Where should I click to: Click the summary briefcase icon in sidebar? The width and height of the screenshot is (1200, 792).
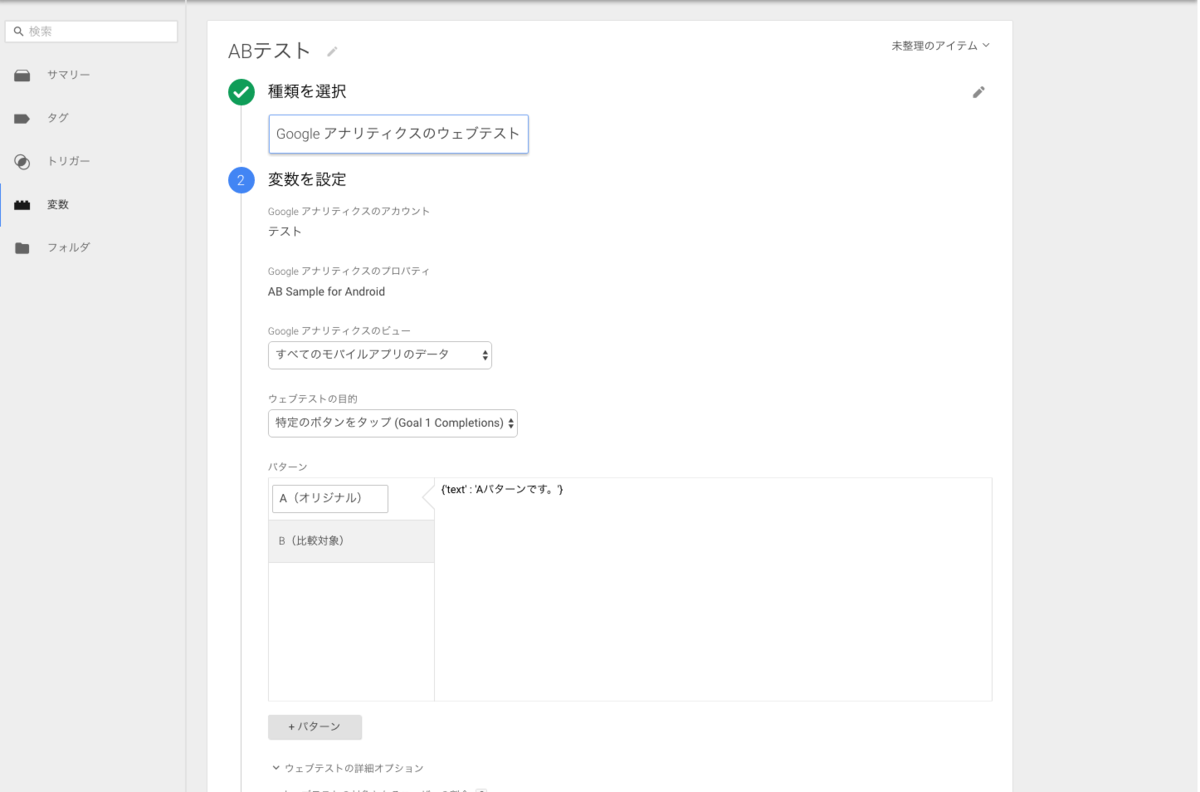click(x=22, y=75)
